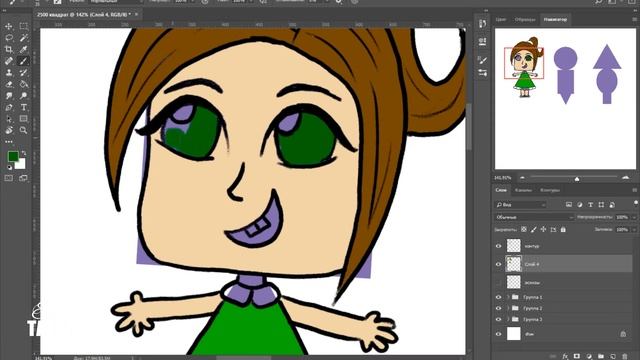Expand the Группа 1 group
Viewport: 640px width, 360px height.
508,297
